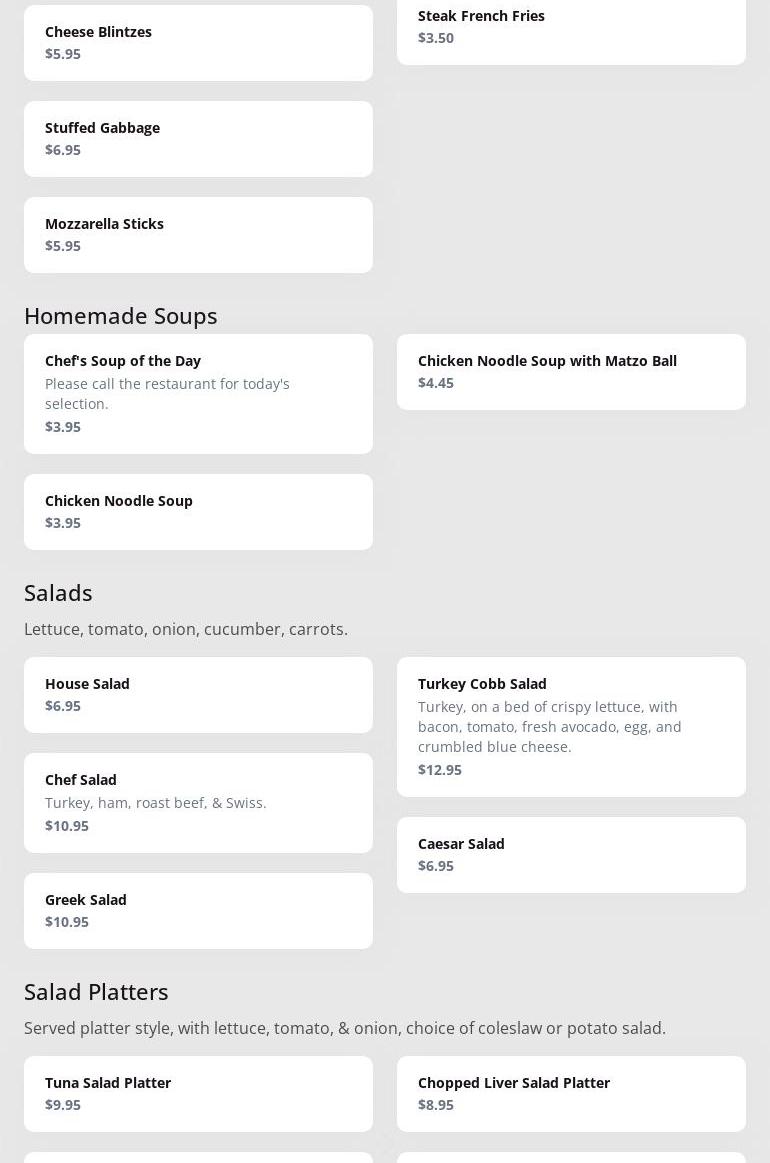This screenshot has height=1163, width=770.
Task: Open the Caesar Salad item
Action: pos(571,854)
